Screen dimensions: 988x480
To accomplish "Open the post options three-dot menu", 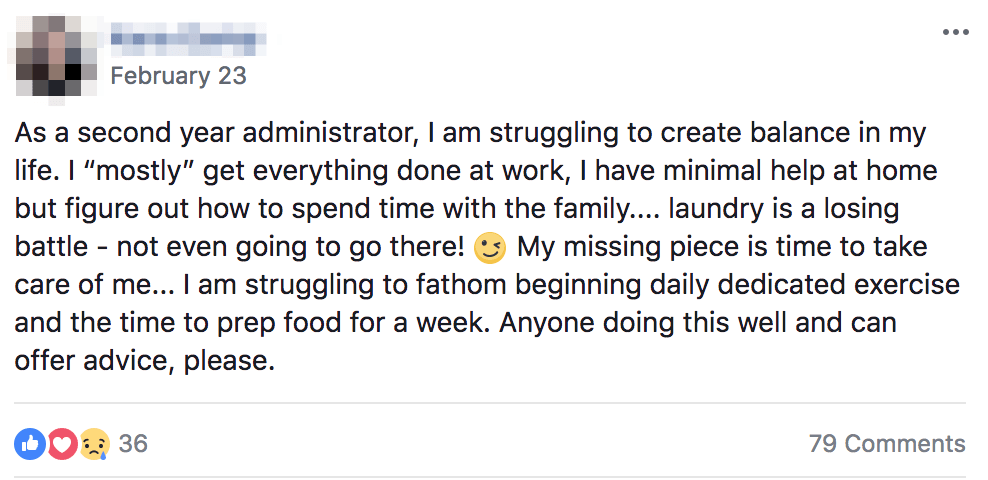I will [x=955, y=31].
